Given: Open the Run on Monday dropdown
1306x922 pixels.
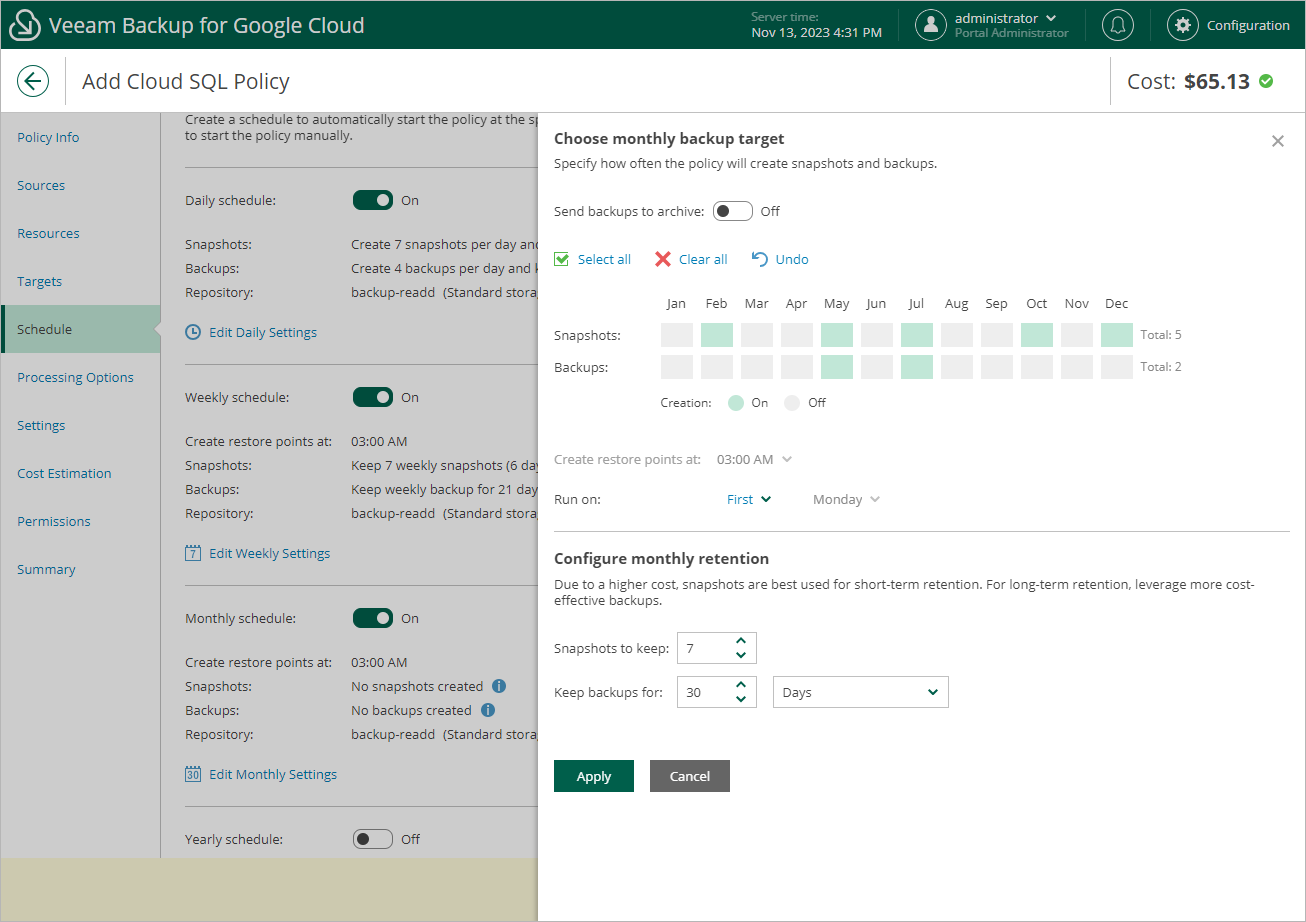Looking at the screenshot, I should coord(846,499).
